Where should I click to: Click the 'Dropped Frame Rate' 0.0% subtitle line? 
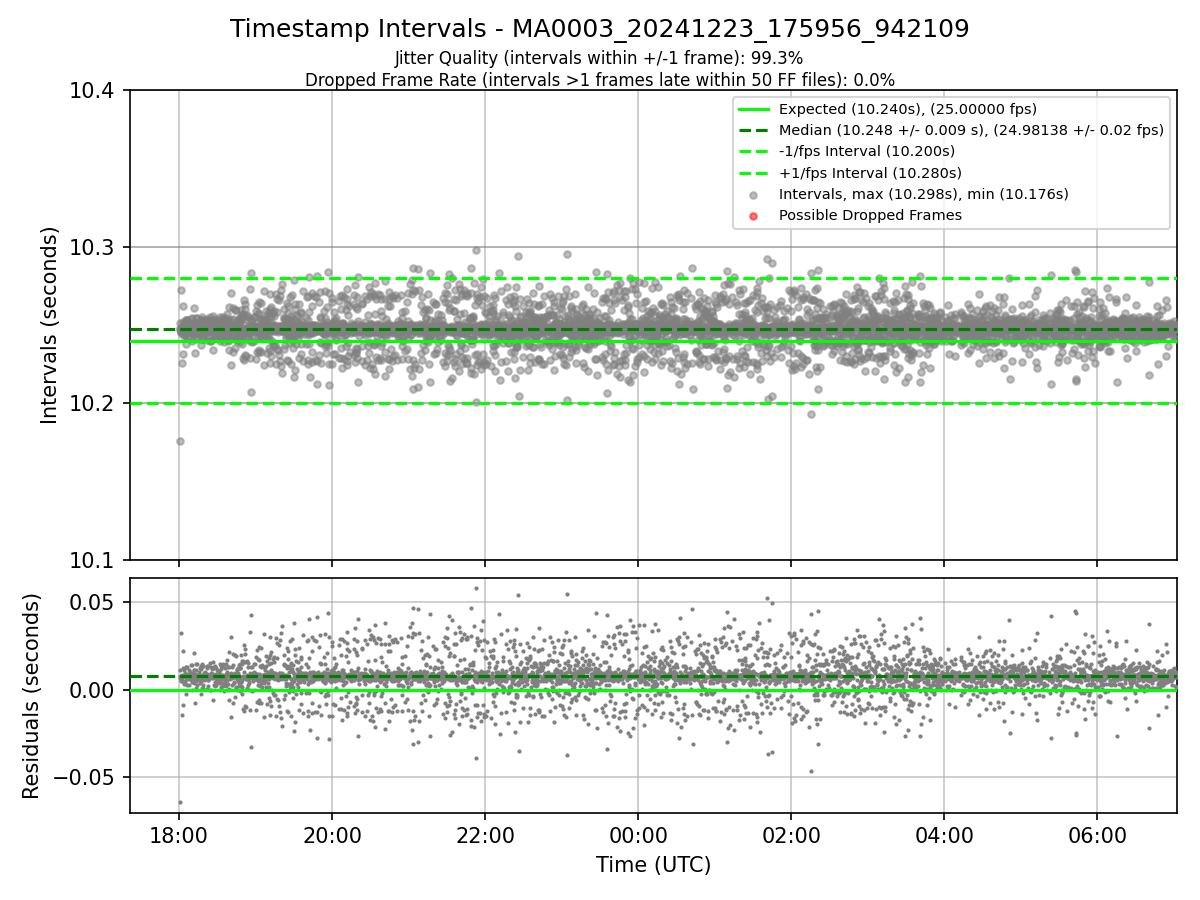coord(599,80)
